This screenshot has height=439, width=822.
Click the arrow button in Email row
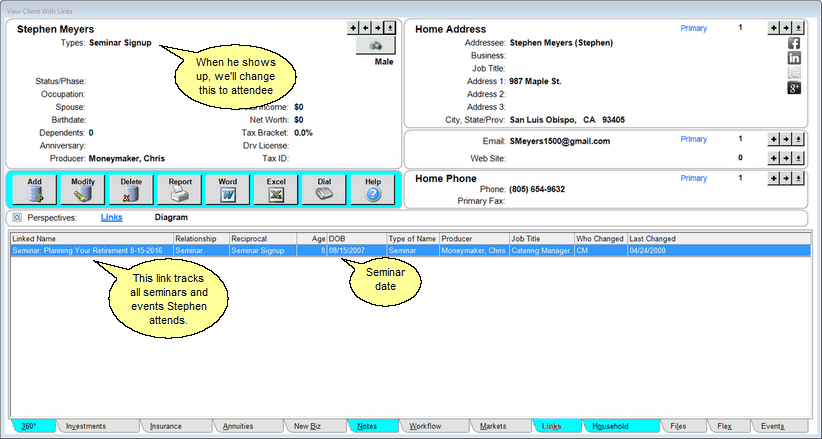point(786,139)
